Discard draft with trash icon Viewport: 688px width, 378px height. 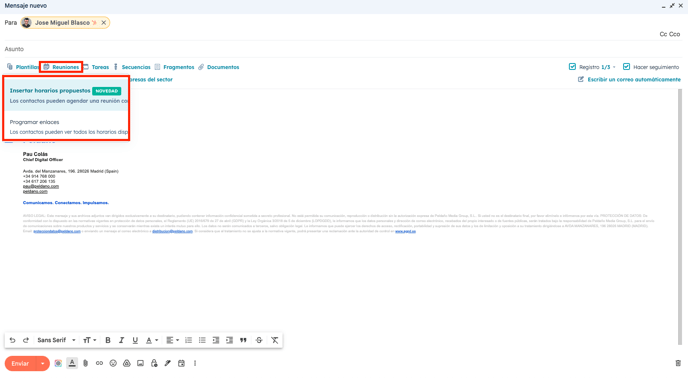[678, 363]
